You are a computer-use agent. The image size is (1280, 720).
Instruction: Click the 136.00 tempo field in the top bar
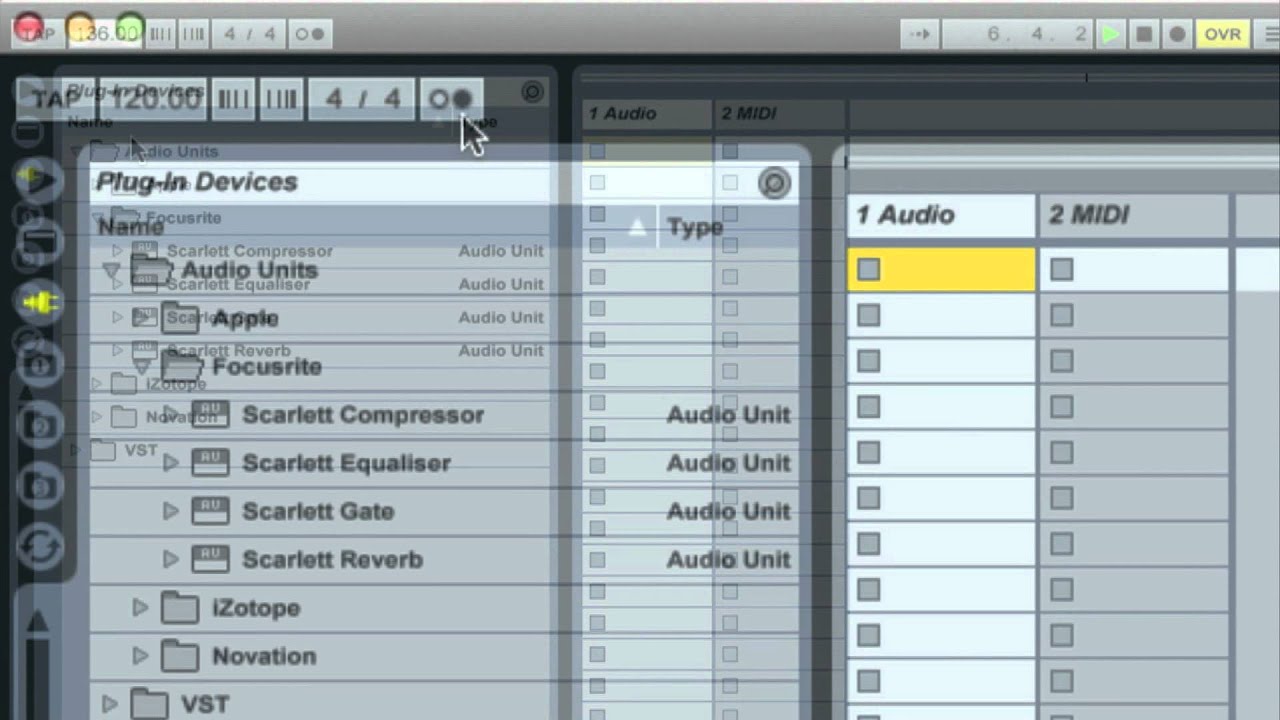point(106,33)
